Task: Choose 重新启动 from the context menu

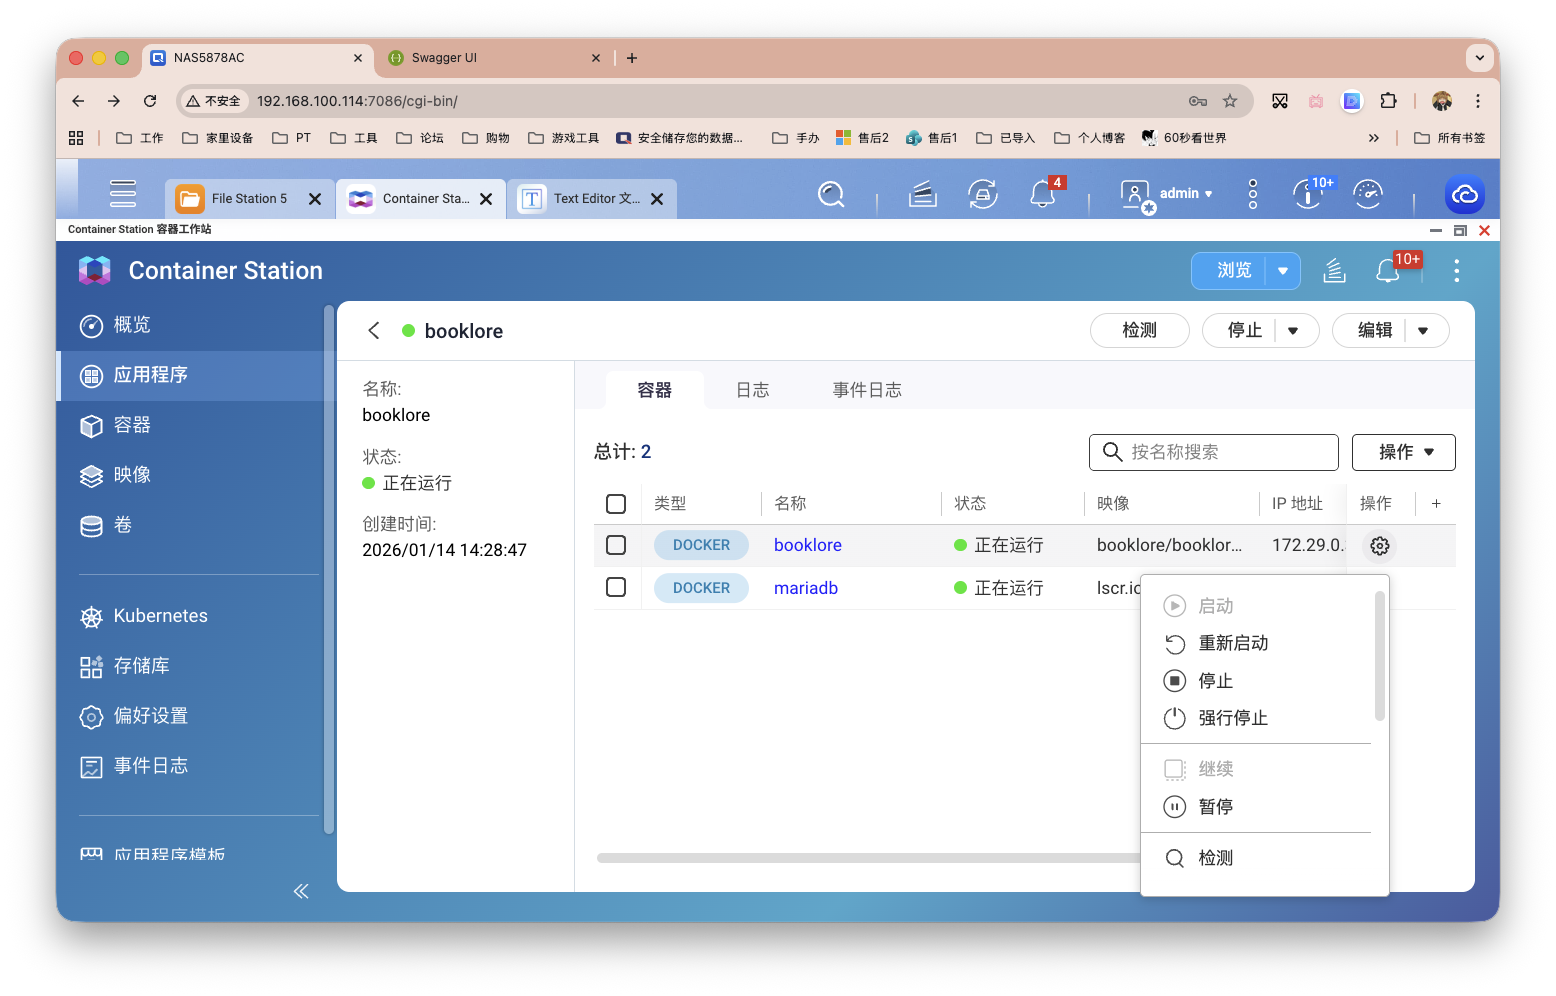Action: tap(1234, 643)
